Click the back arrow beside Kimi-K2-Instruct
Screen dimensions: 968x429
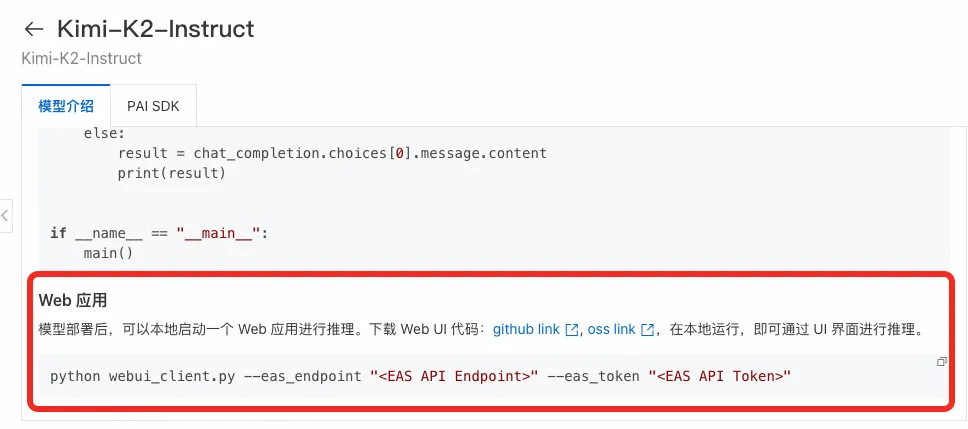pos(34,29)
